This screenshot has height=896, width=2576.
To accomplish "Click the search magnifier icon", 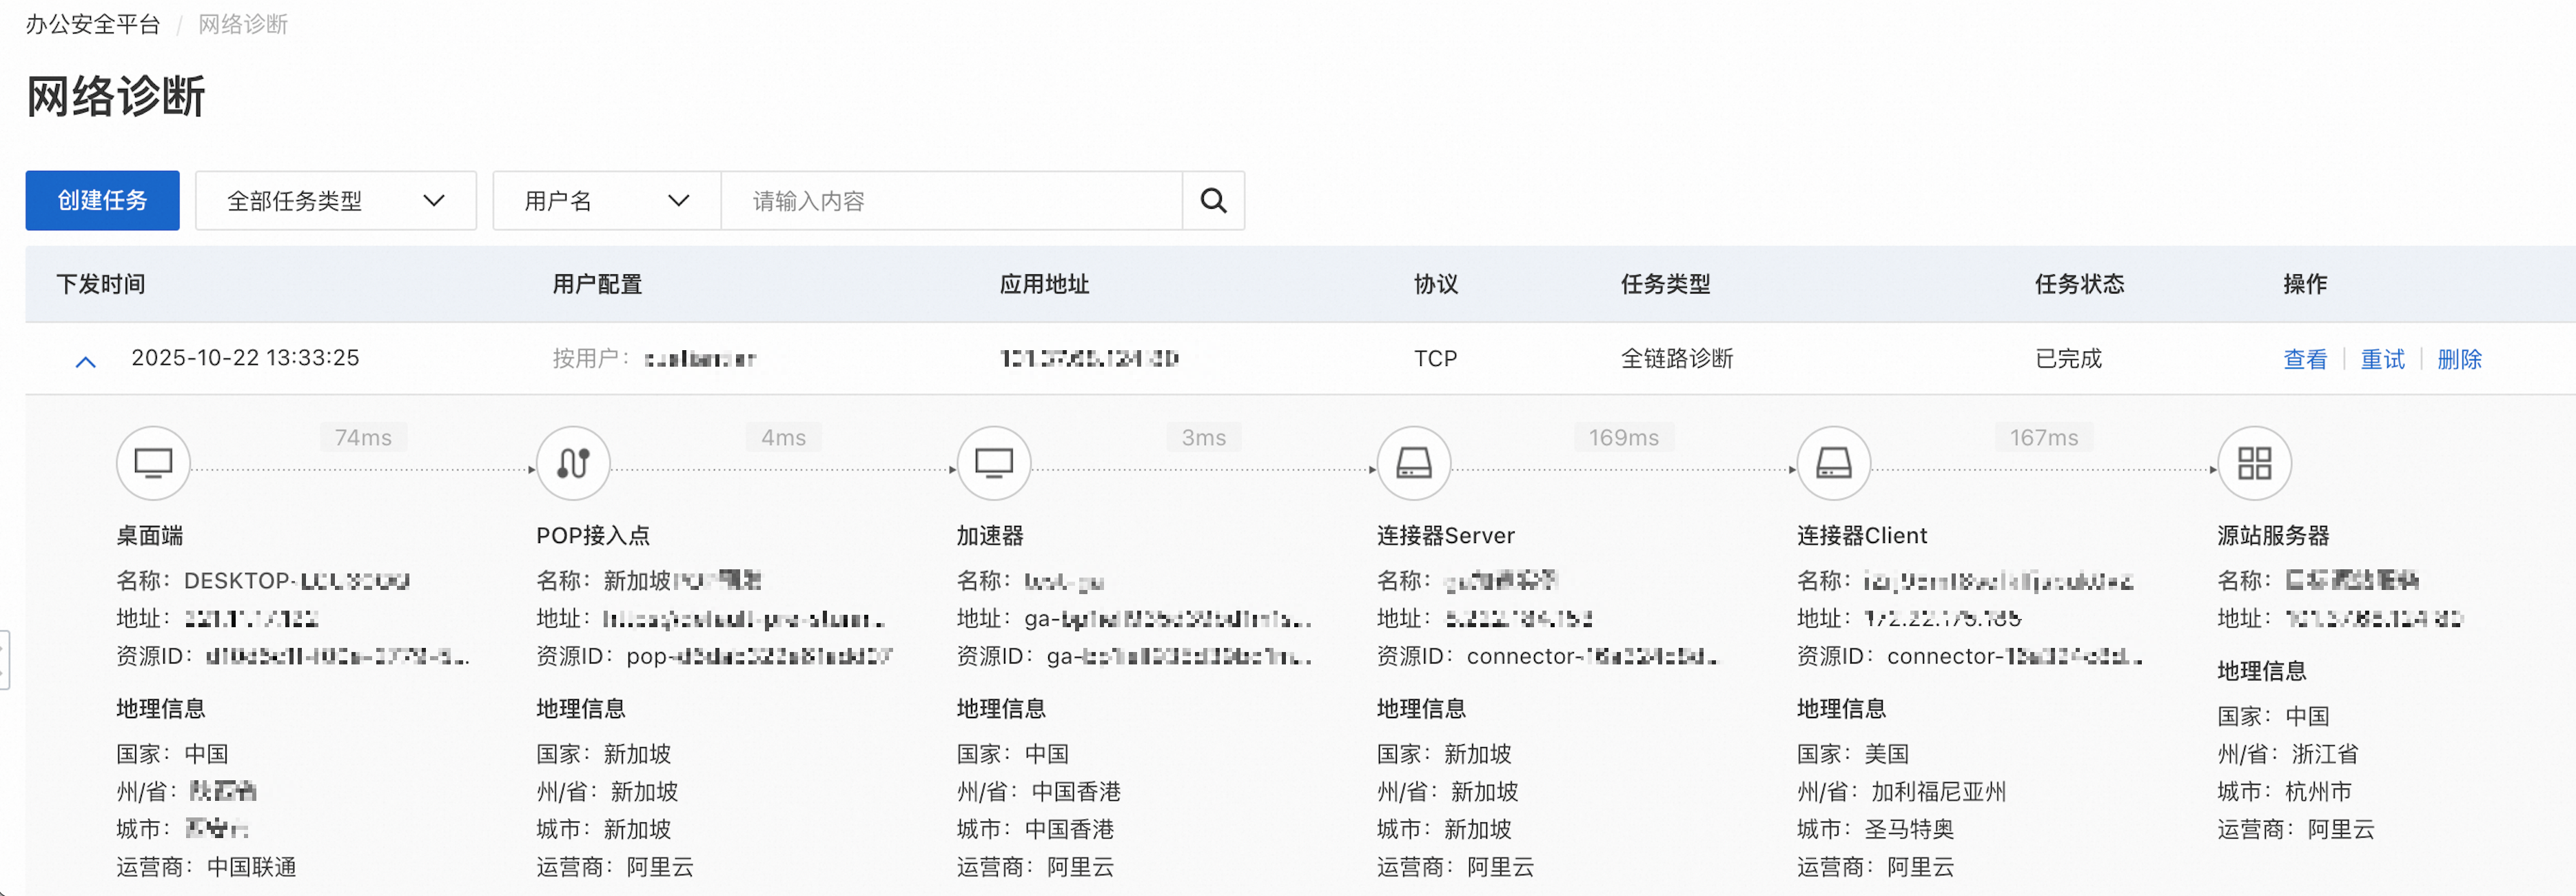I will pyautogui.click(x=1213, y=201).
